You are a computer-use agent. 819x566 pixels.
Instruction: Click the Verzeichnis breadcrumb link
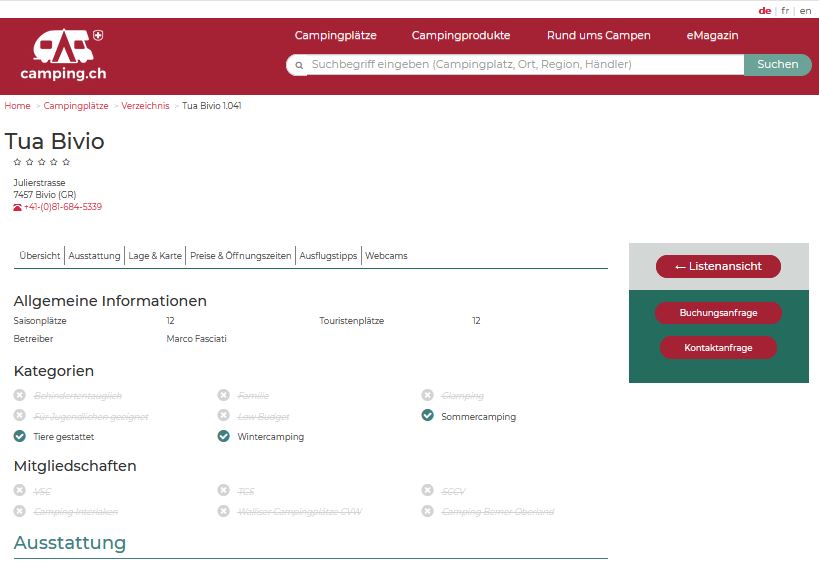click(145, 106)
